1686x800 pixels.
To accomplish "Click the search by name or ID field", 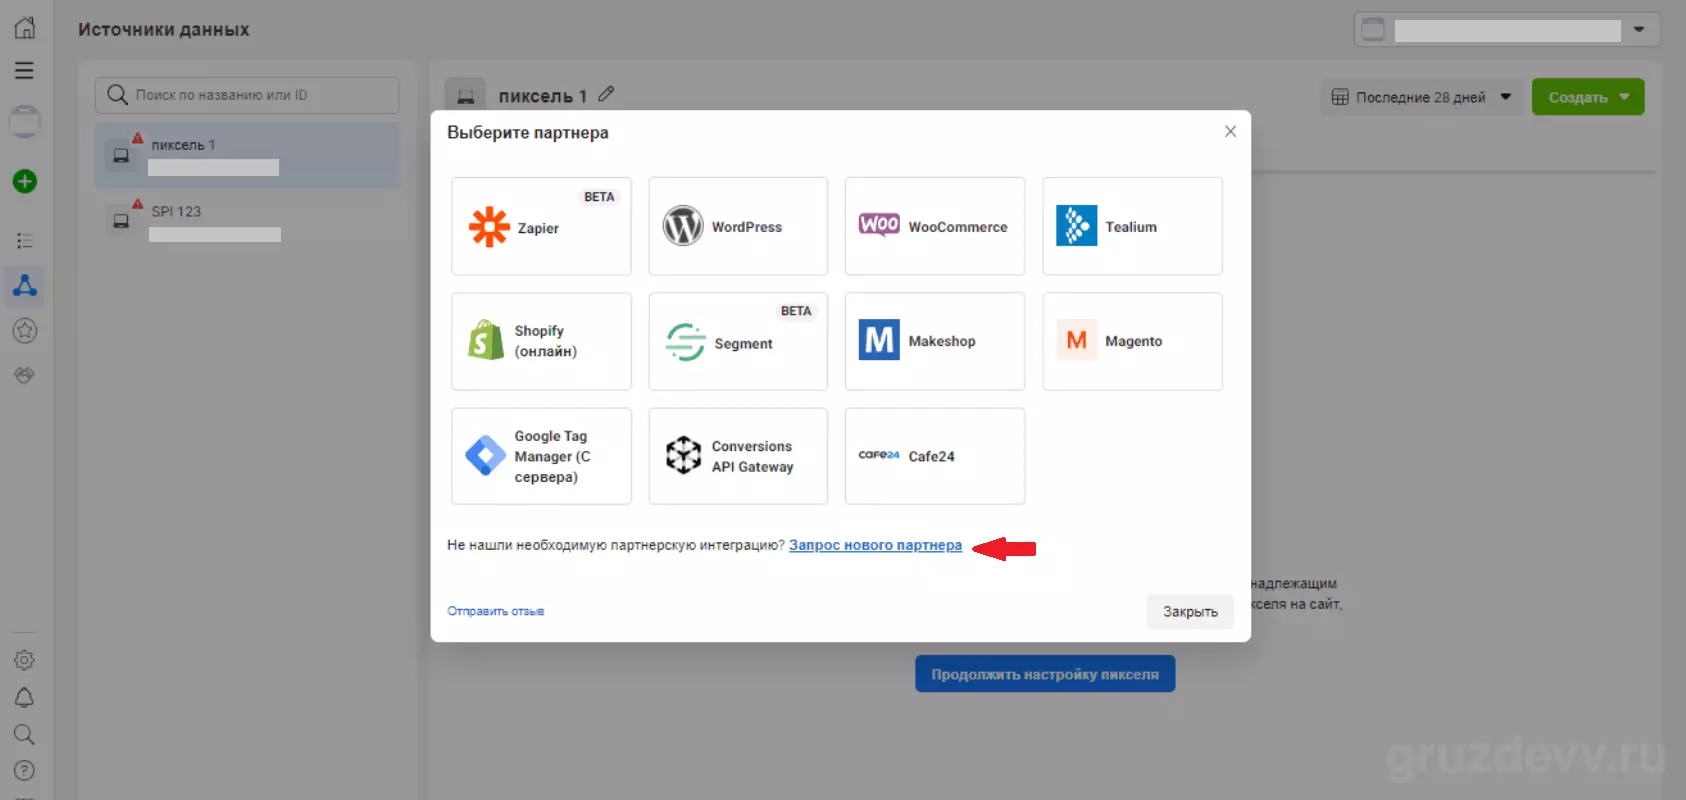I will tap(247, 95).
